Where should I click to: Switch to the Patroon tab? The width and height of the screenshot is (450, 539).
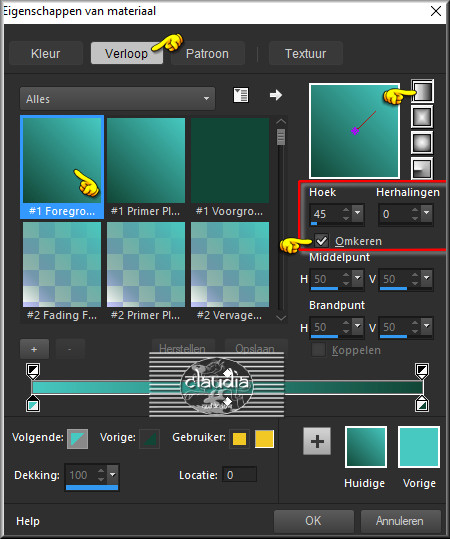click(207, 54)
